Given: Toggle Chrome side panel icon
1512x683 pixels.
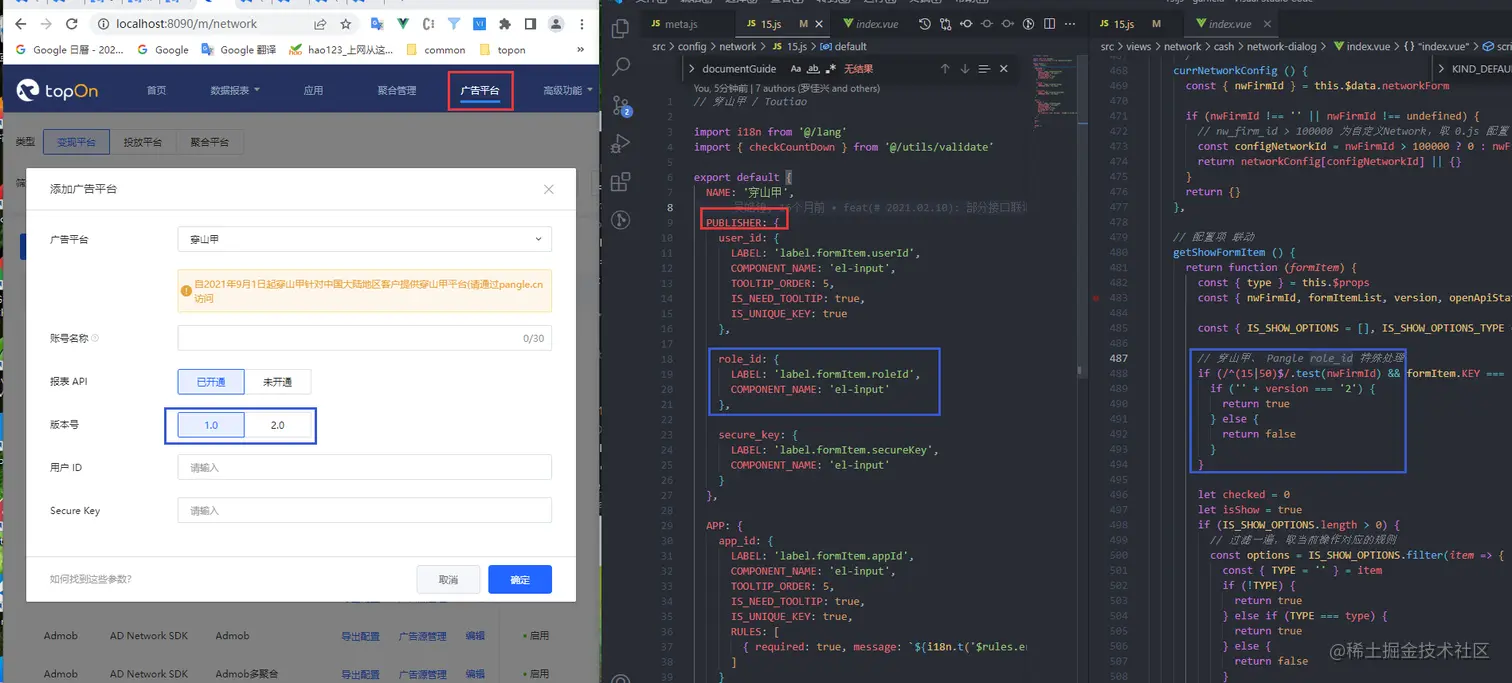Looking at the screenshot, I should (x=530, y=24).
